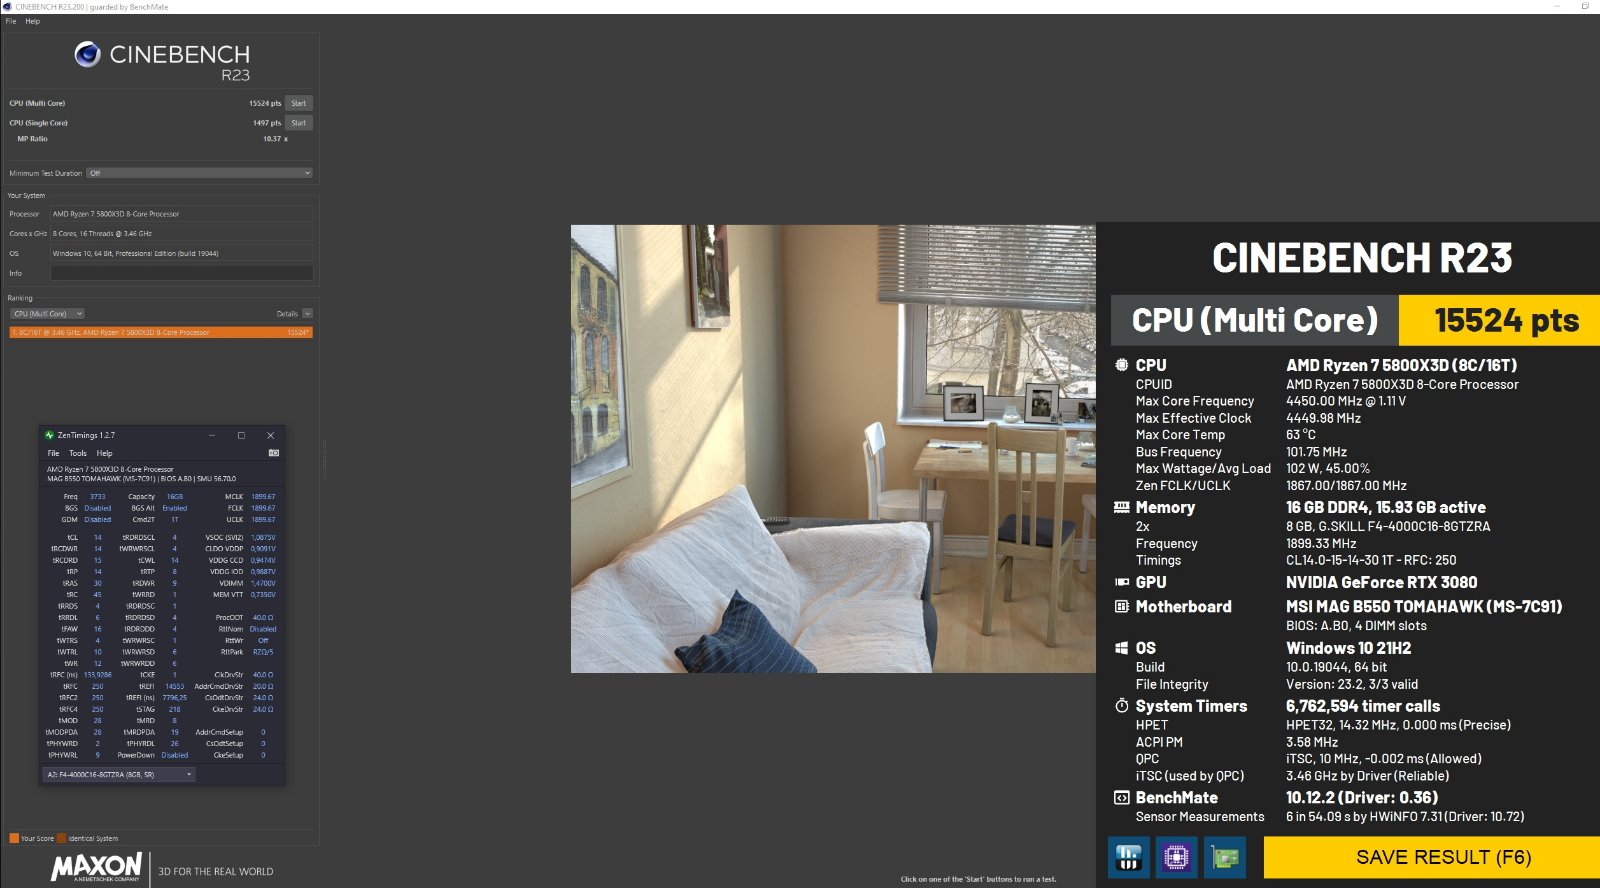Click the Processor field in Your System
Viewport: 1600px width, 888px height.
(x=182, y=214)
